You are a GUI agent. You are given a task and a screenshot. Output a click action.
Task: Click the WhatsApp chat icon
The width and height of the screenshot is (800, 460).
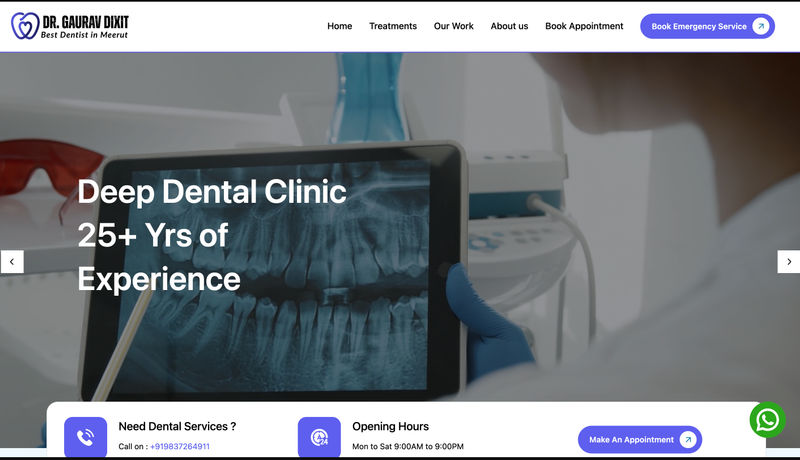[767, 420]
